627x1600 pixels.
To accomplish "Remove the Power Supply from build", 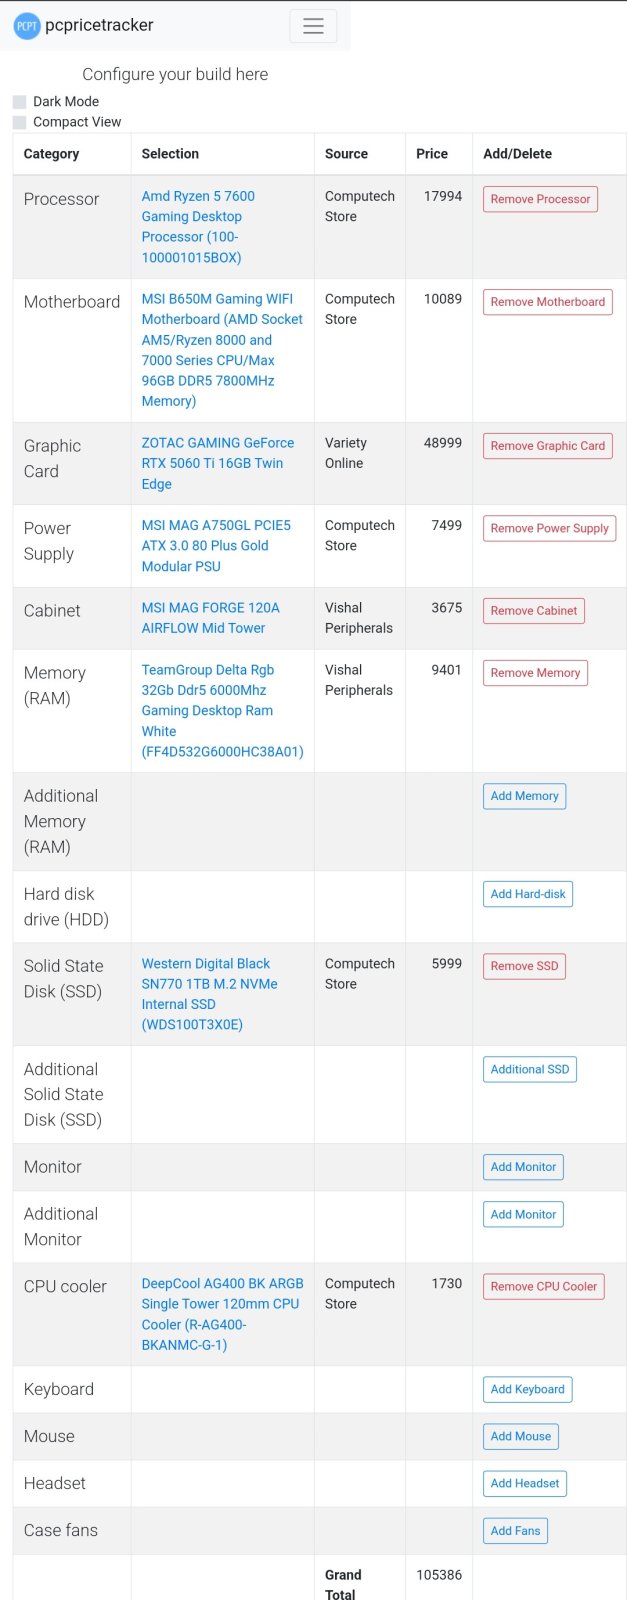I will pyautogui.click(x=549, y=528).
